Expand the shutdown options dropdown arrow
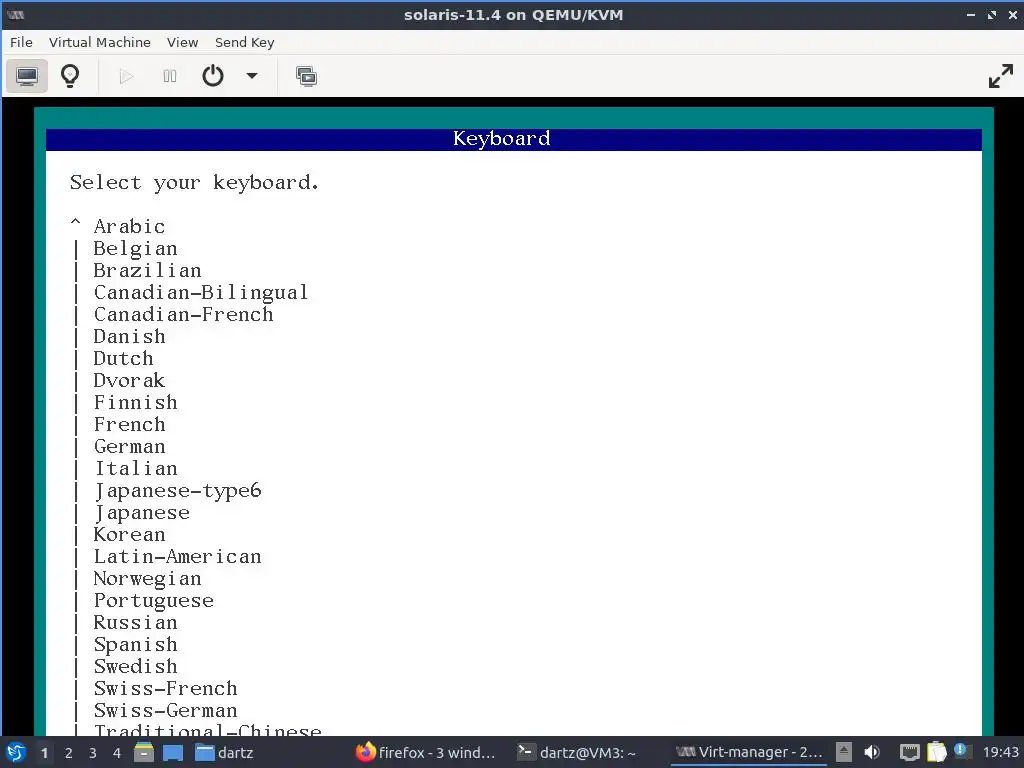Viewport: 1024px width, 768px height. click(x=251, y=76)
